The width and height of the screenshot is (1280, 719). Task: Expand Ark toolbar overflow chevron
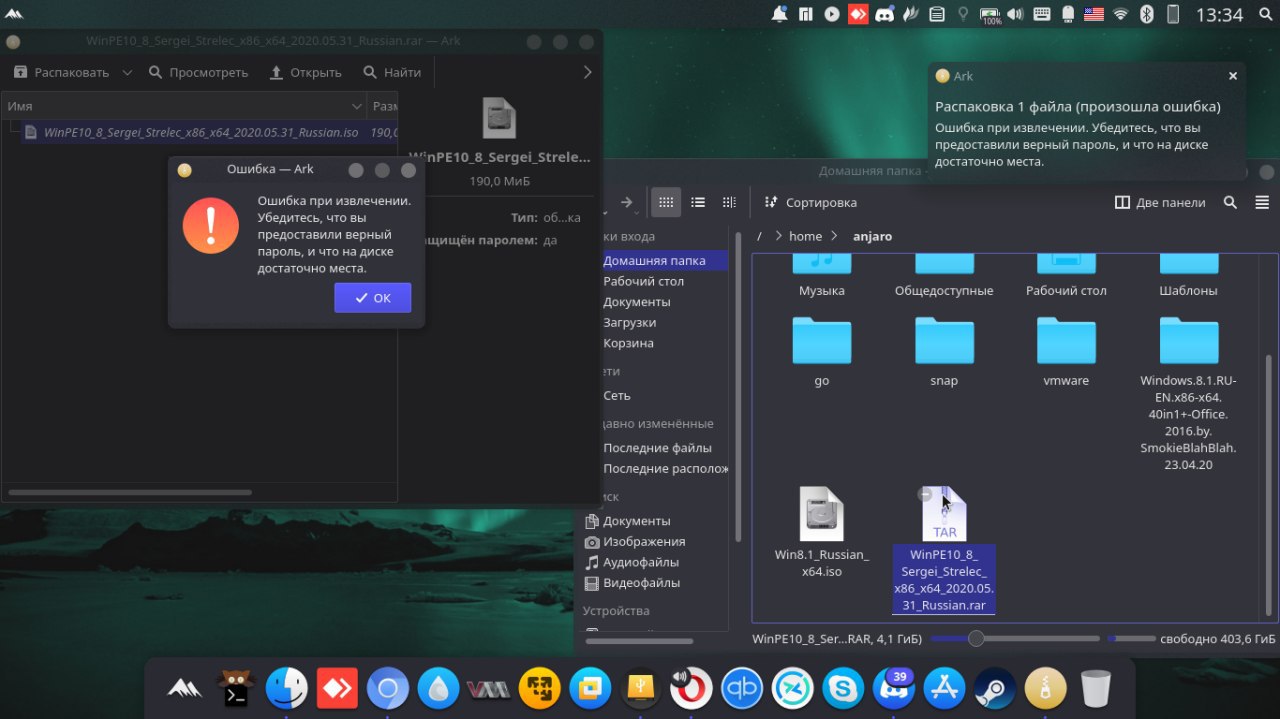coord(587,72)
